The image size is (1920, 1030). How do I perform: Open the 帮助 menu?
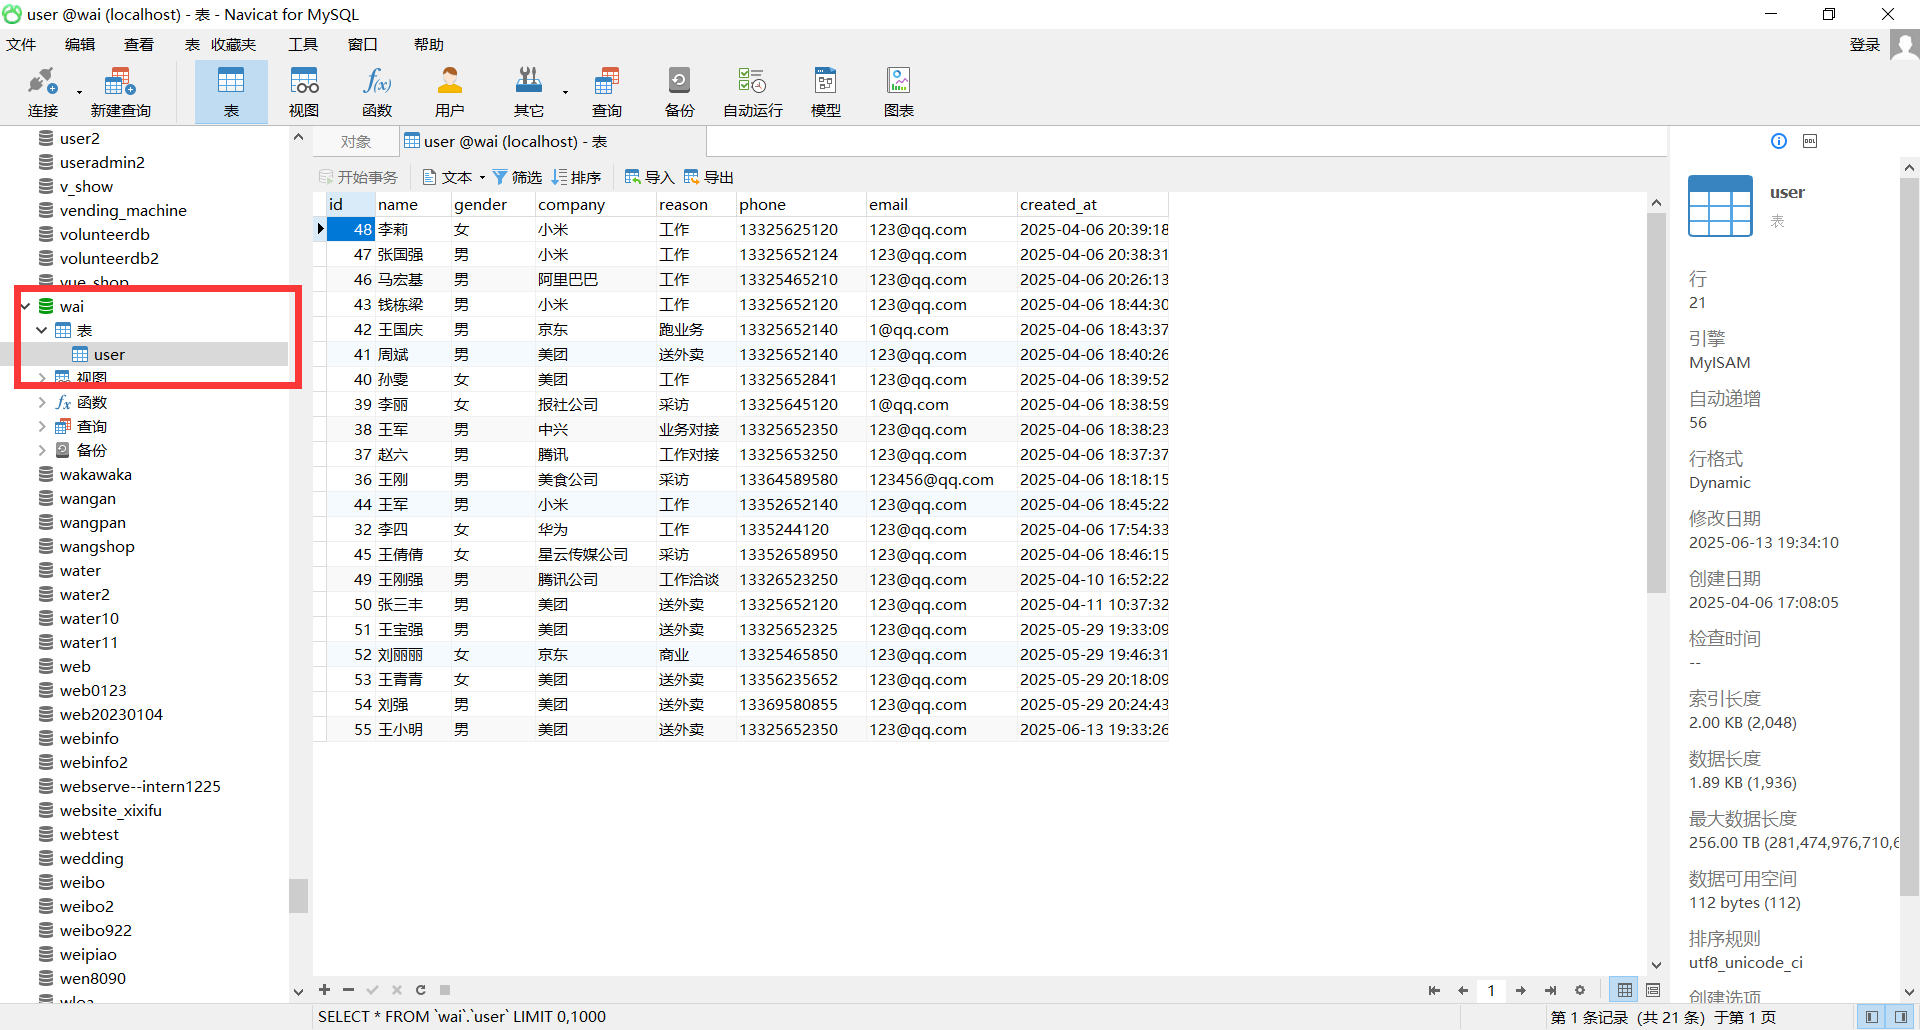coord(429,44)
